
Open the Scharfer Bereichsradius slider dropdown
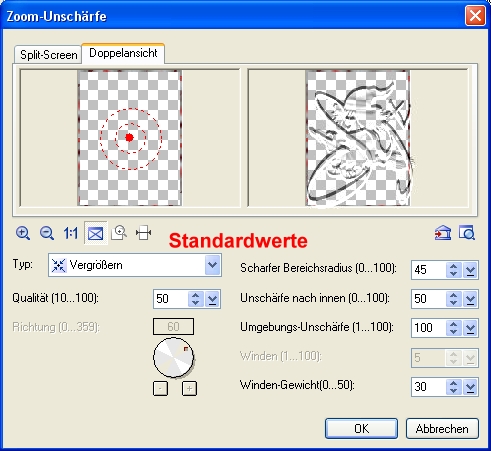(x=470, y=270)
